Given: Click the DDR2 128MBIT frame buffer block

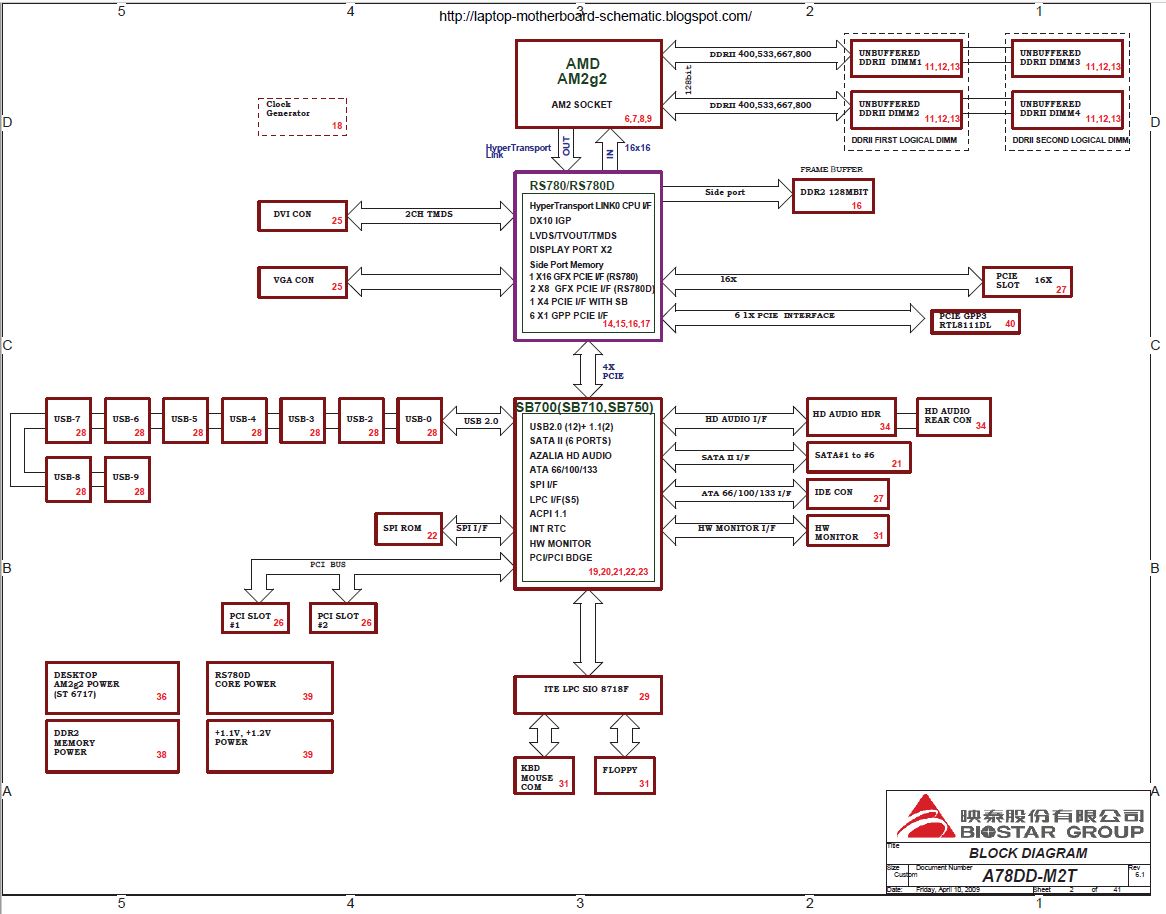Looking at the screenshot, I should click(x=832, y=197).
